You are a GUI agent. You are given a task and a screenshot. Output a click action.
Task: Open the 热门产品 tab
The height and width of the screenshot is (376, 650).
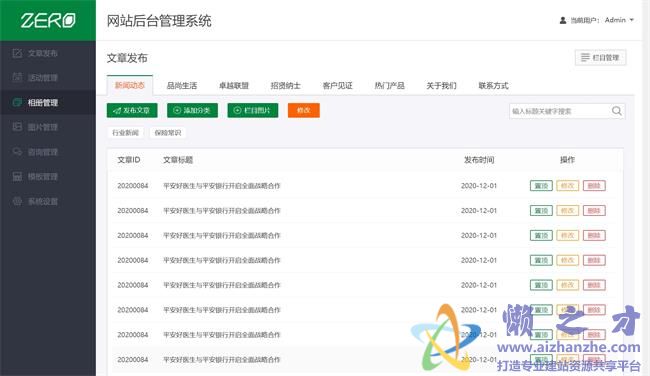pyautogui.click(x=390, y=86)
